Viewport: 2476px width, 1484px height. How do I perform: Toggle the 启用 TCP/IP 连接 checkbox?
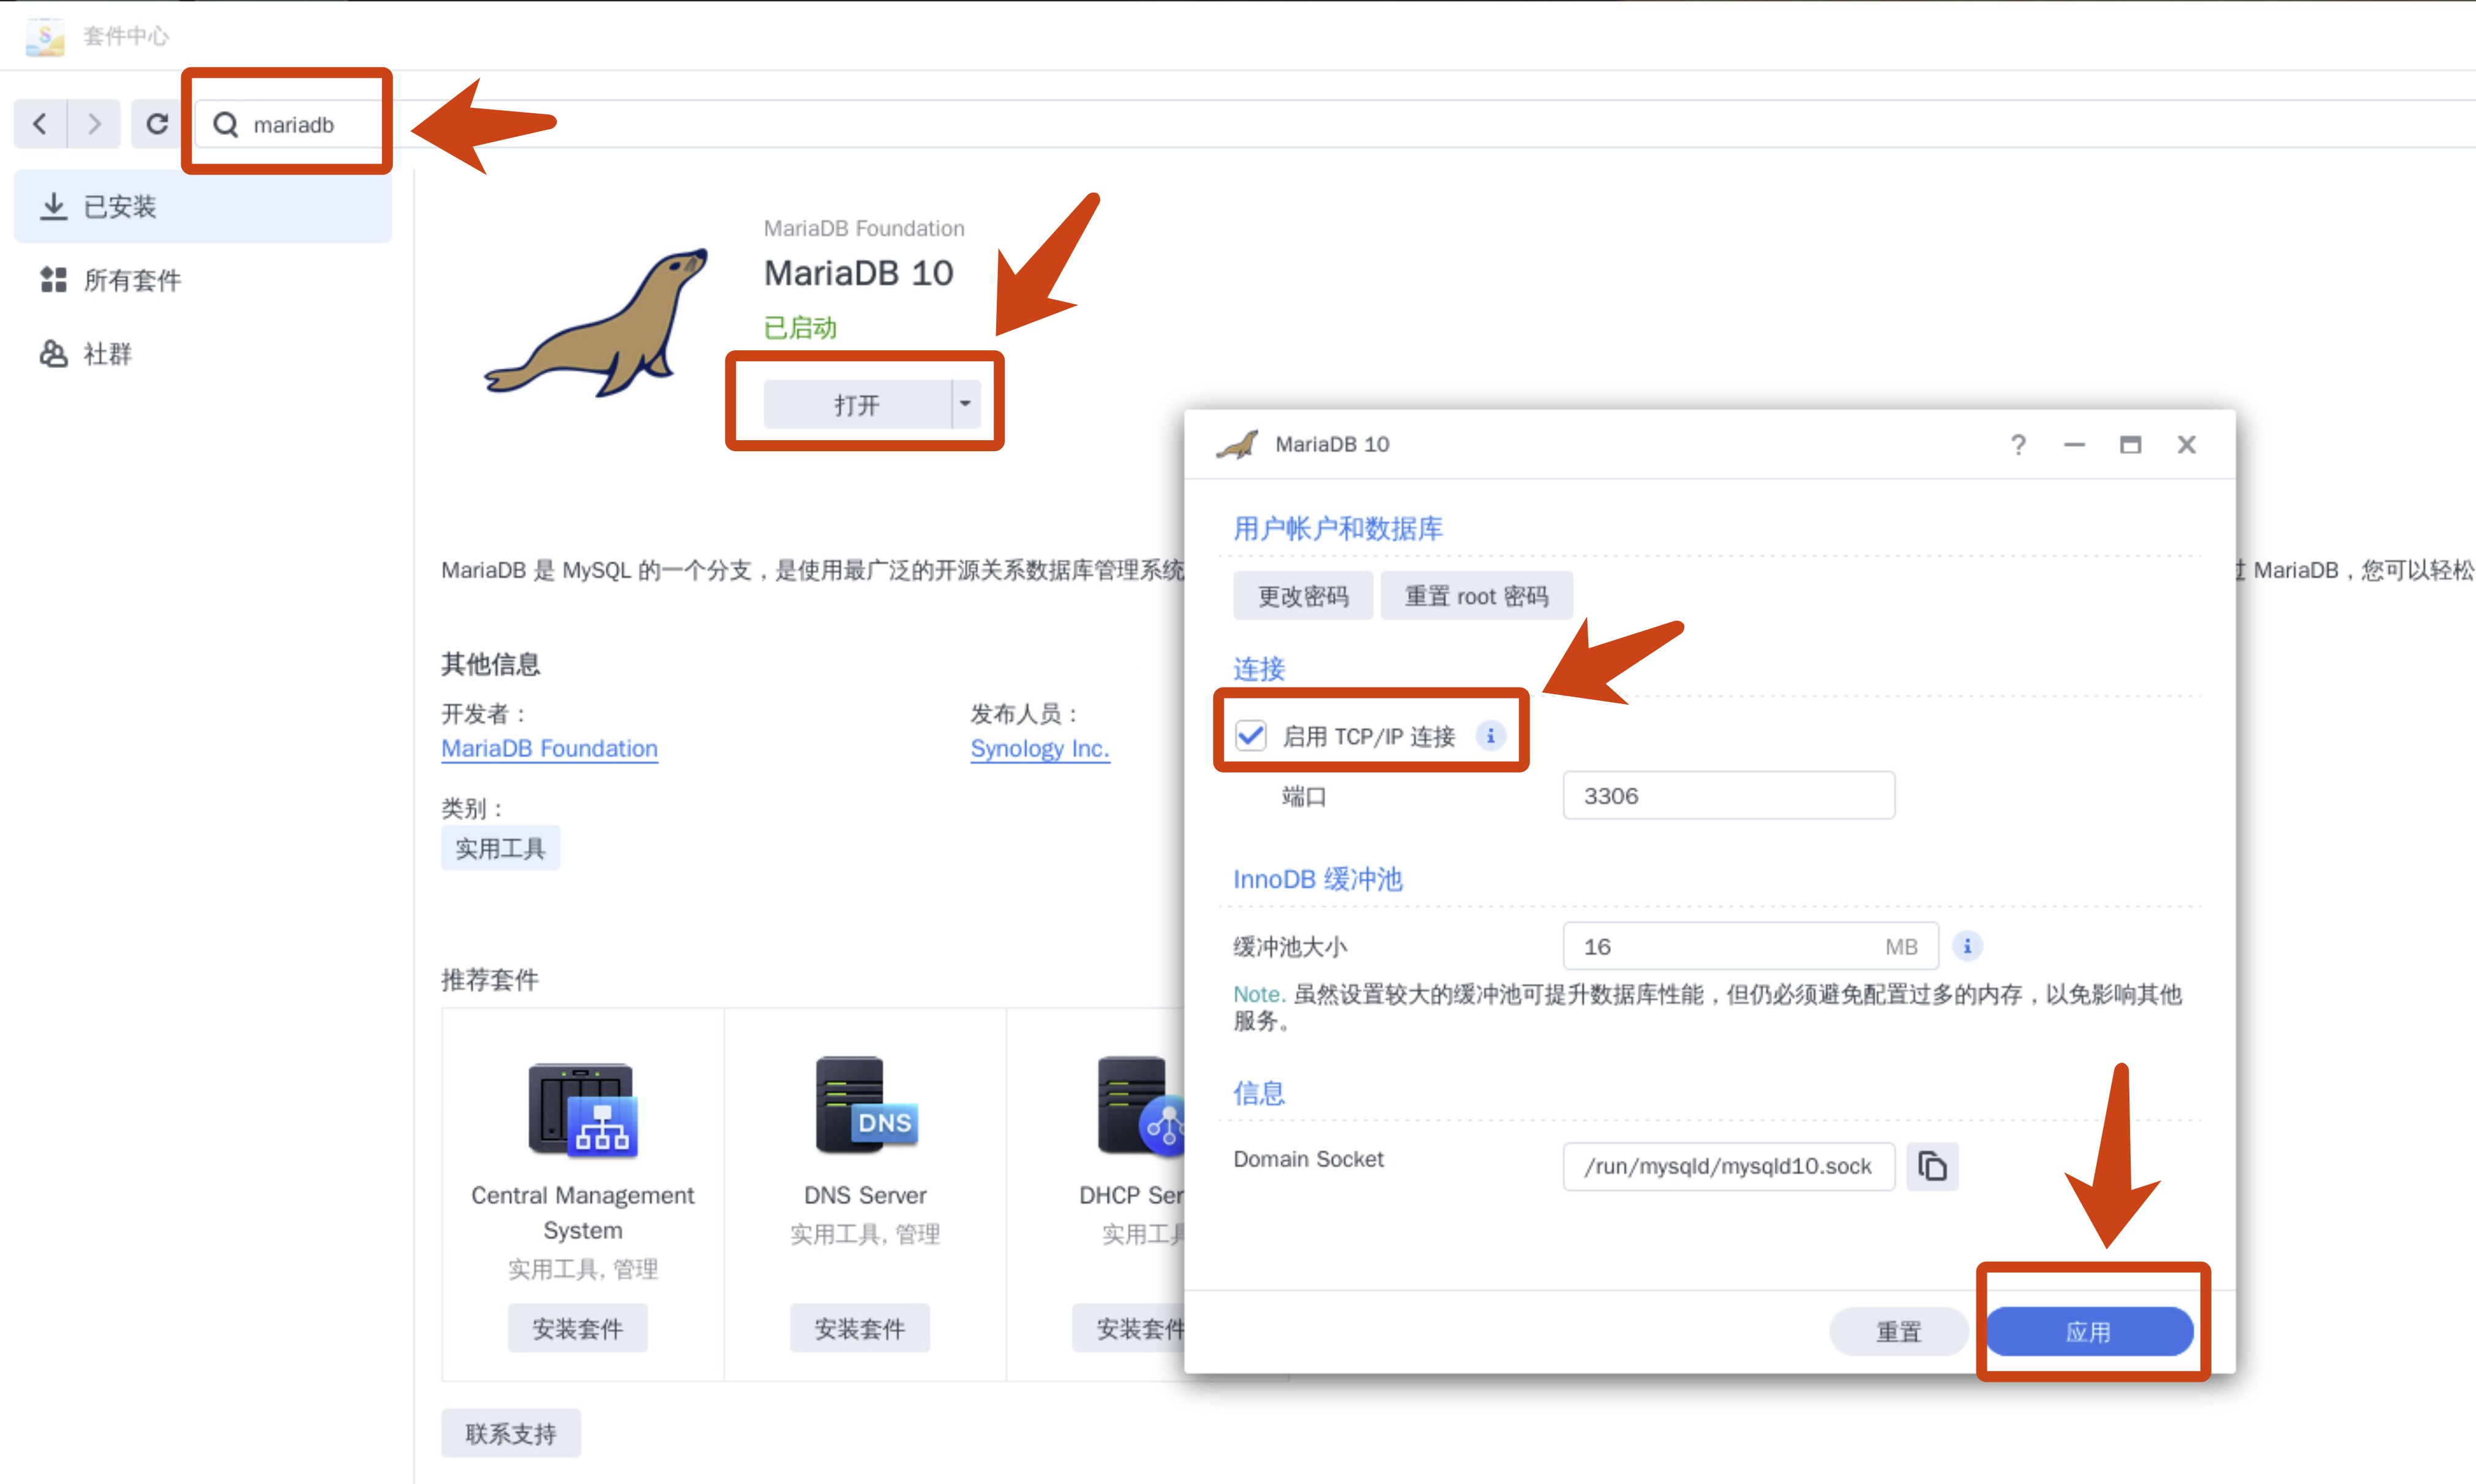1250,736
